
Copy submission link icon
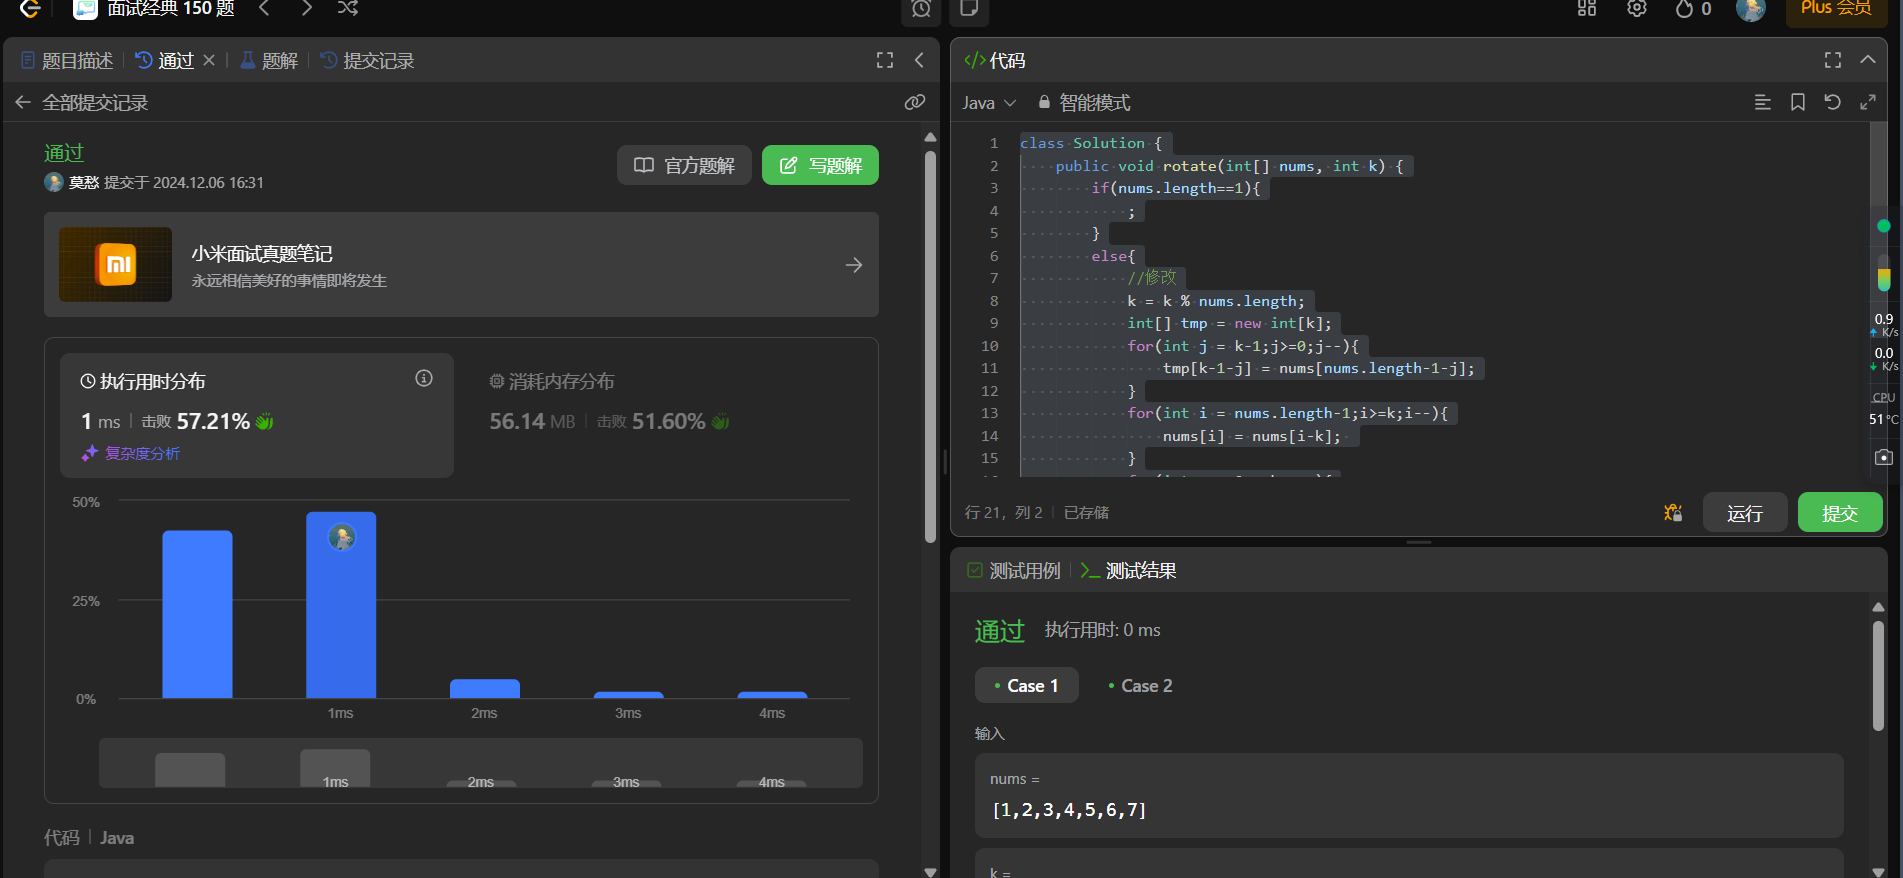(914, 102)
